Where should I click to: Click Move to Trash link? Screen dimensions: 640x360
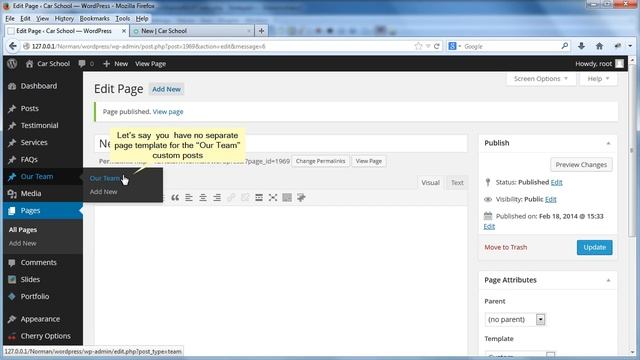[506, 247]
